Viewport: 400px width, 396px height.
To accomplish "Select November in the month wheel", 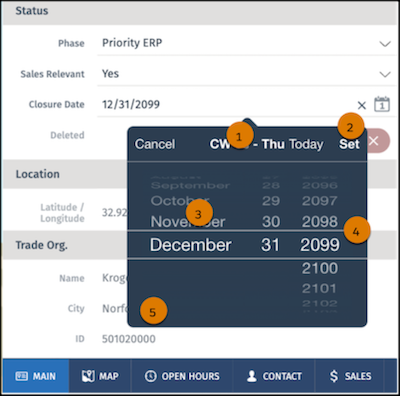I will [x=188, y=222].
